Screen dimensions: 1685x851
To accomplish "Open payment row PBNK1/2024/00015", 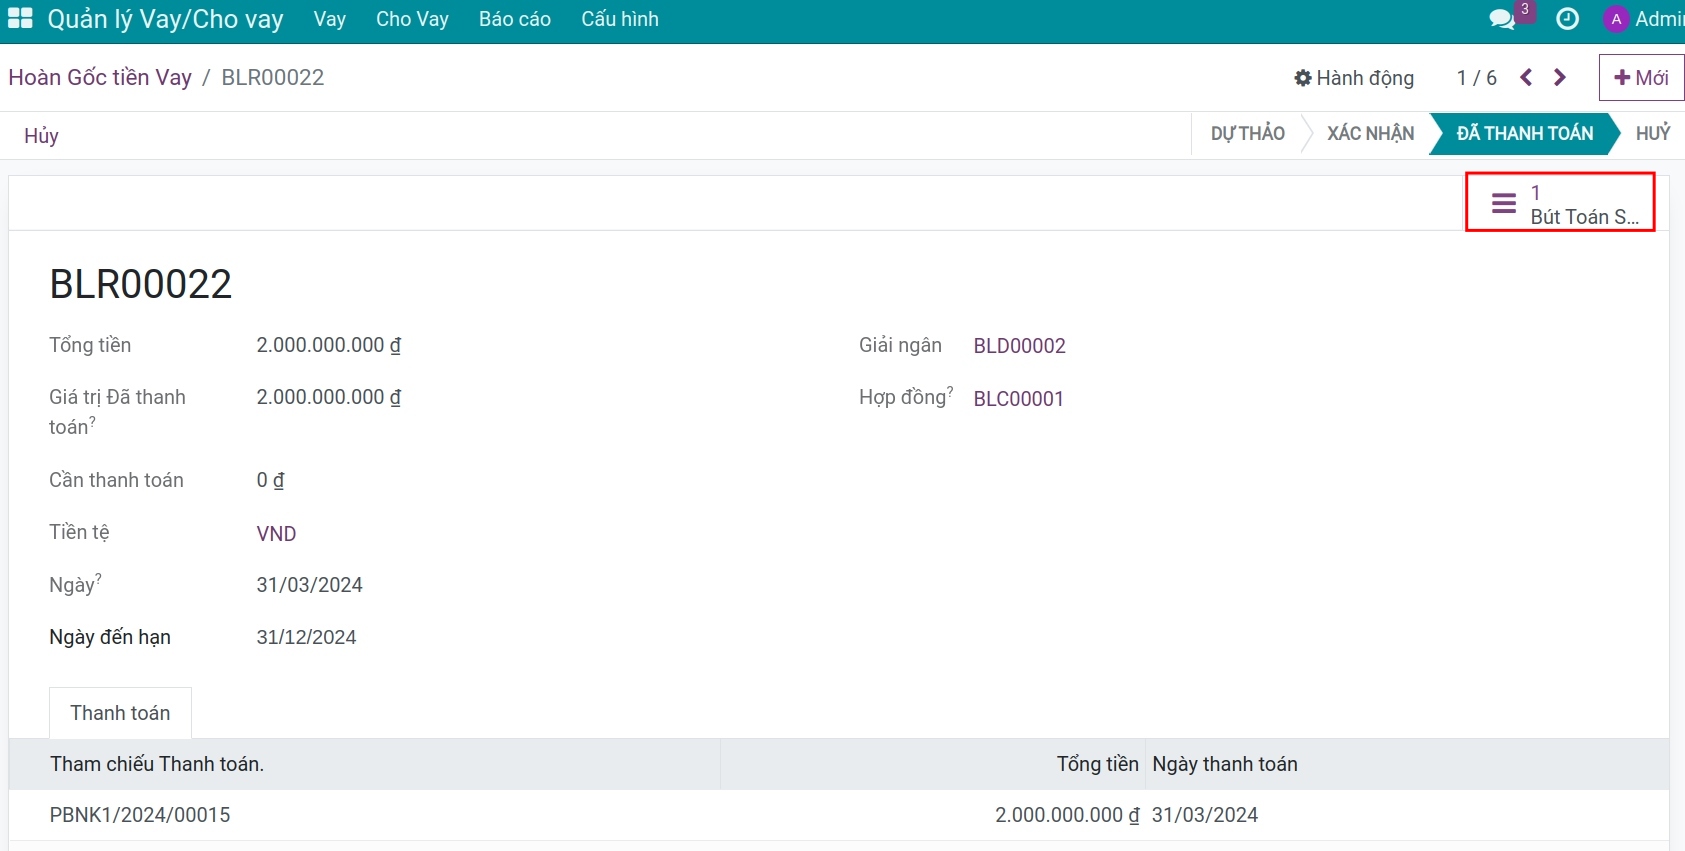I will click(x=839, y=815).
